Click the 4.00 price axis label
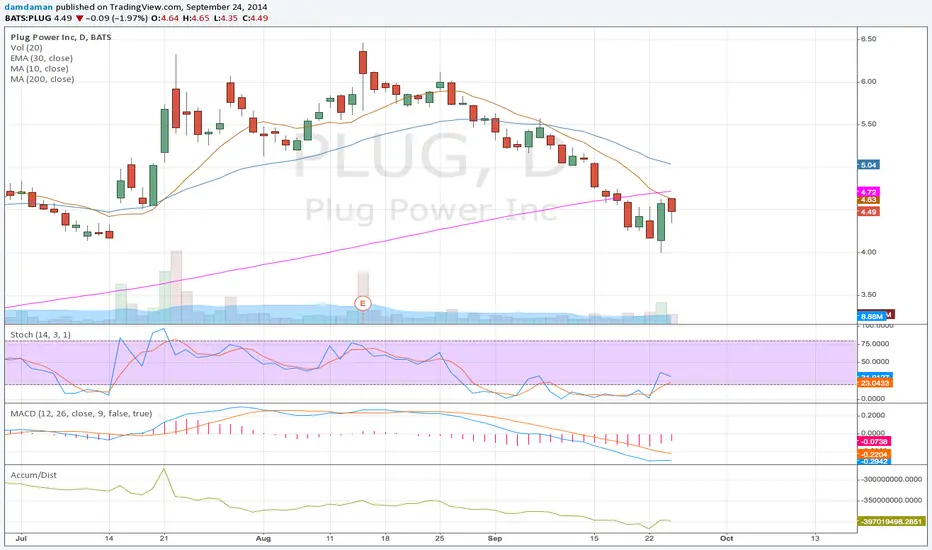The image size is (932, 550). tap(868, 252)
